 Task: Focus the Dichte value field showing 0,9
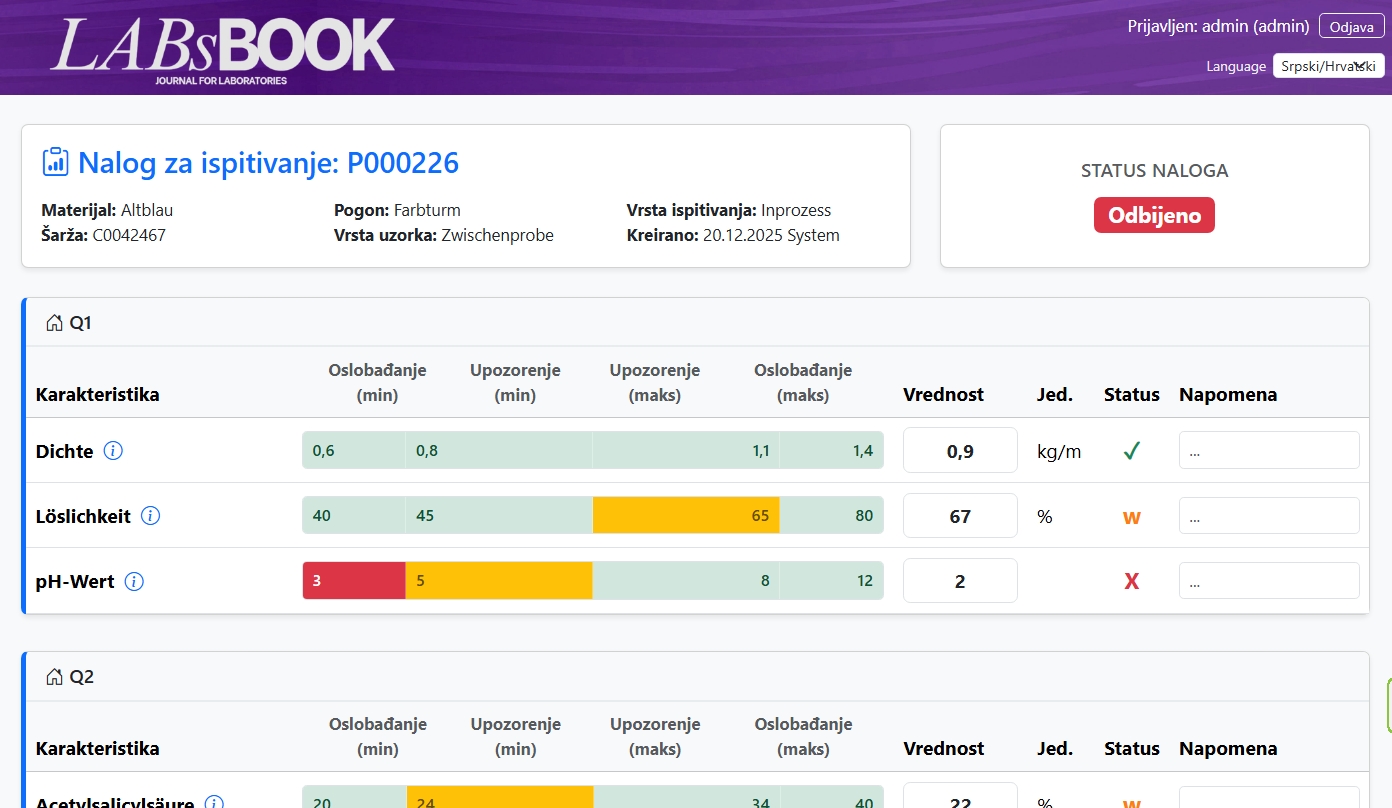(960, 451)
